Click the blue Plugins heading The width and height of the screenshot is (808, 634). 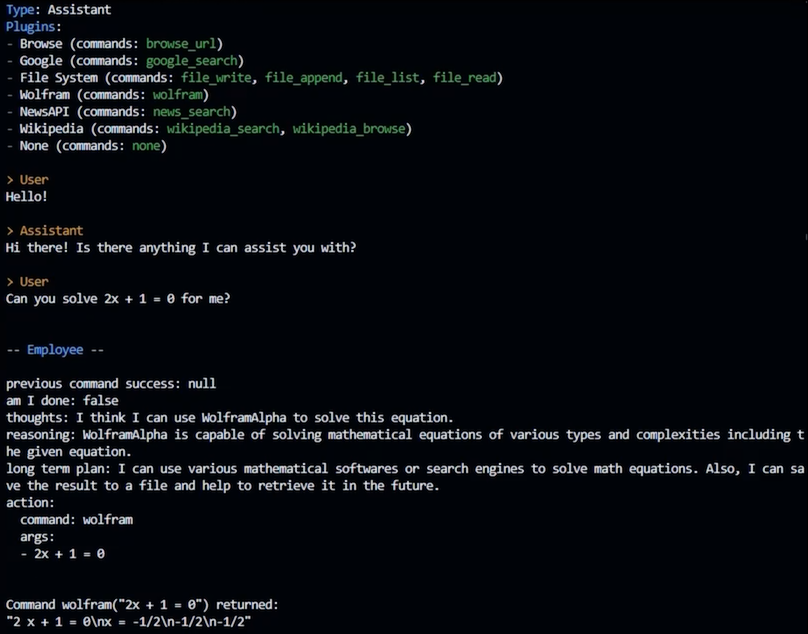[x=30, y=27]
